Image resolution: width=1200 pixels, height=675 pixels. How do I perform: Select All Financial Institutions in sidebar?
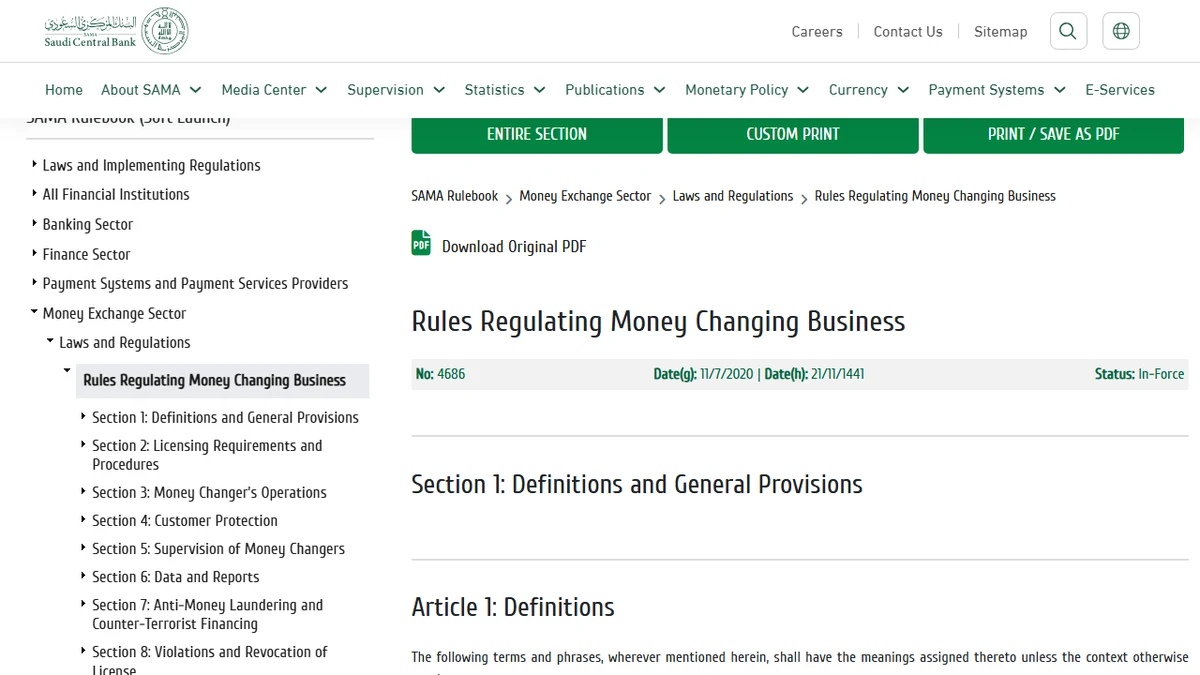pyautogui.click(x=116, y=195)
